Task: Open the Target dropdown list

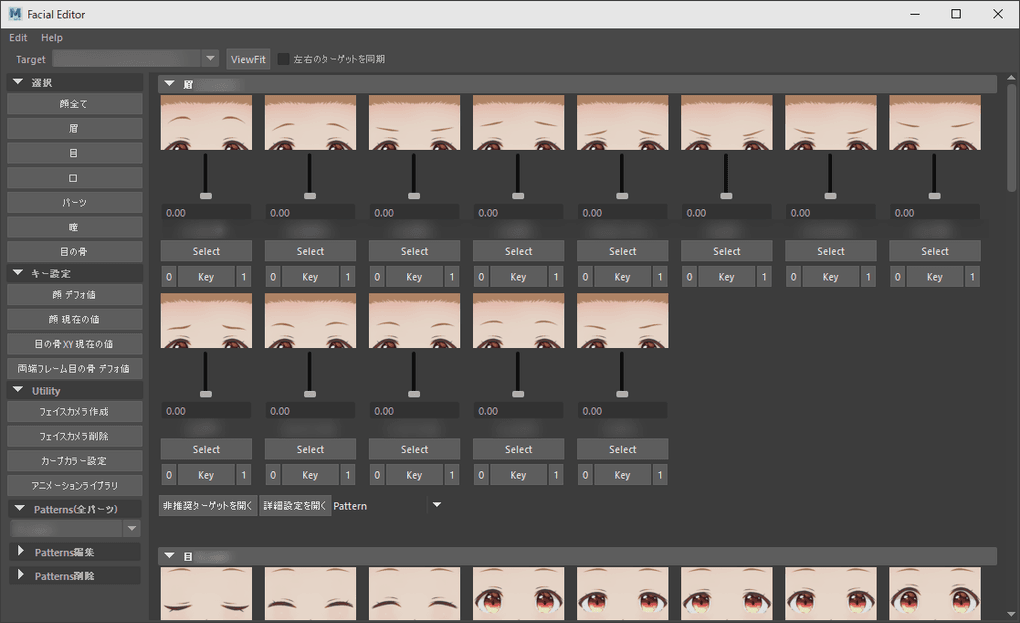Action: pyautogui.click(x=209, y=59)
